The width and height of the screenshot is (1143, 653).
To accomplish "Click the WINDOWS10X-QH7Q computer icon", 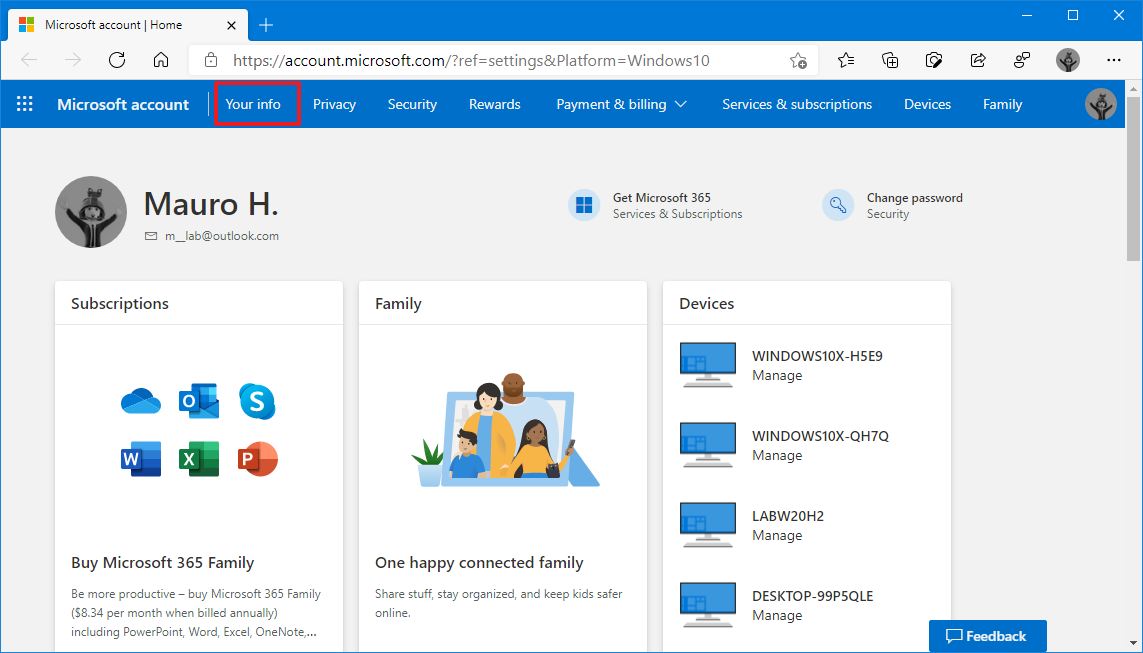I will [707, 445].
